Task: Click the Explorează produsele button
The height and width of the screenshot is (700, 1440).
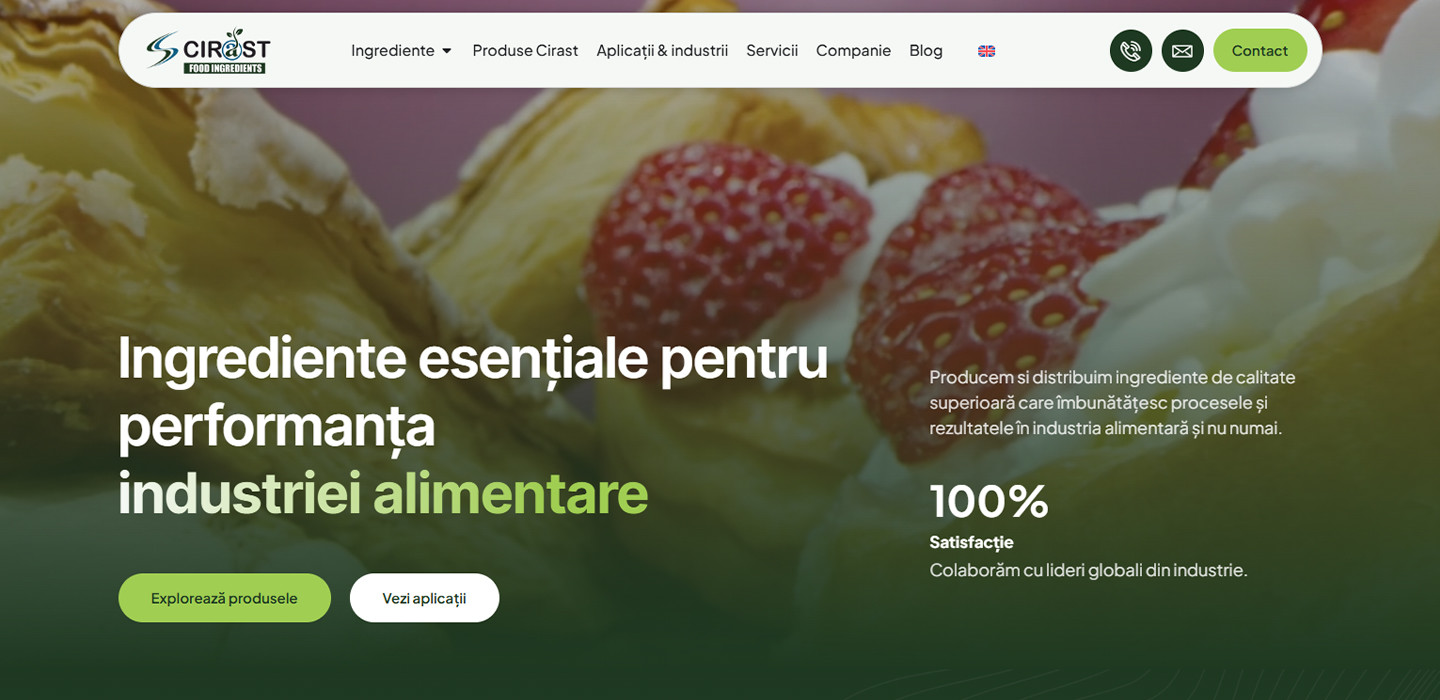Action: [224, 598]
